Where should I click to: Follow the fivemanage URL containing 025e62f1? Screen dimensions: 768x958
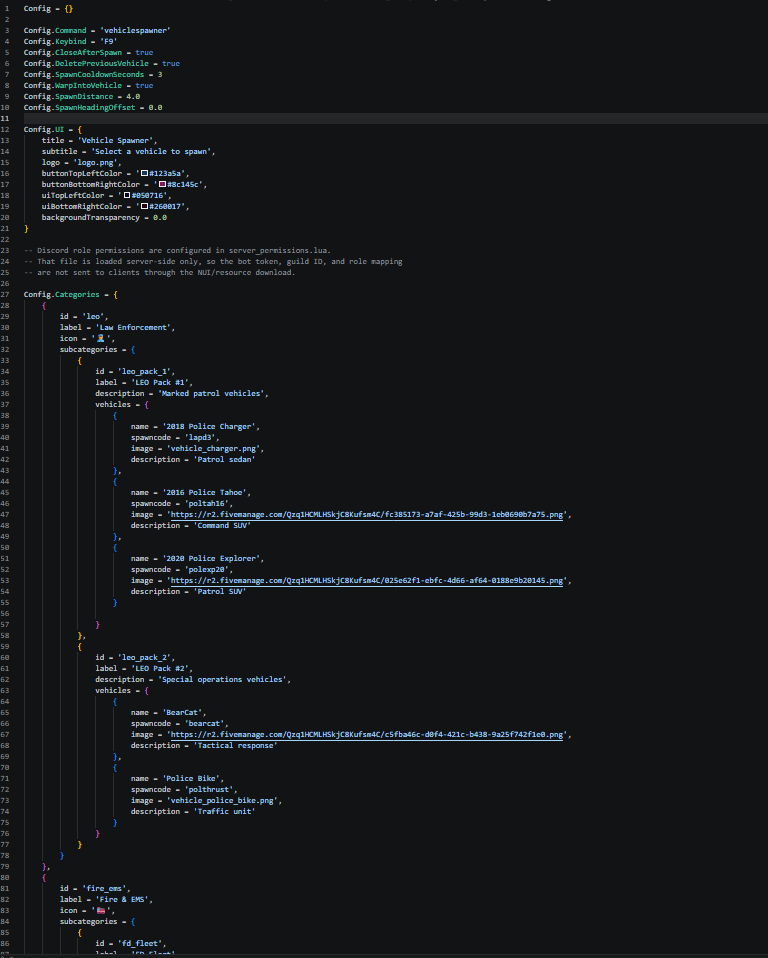click(x=367, y=580)
